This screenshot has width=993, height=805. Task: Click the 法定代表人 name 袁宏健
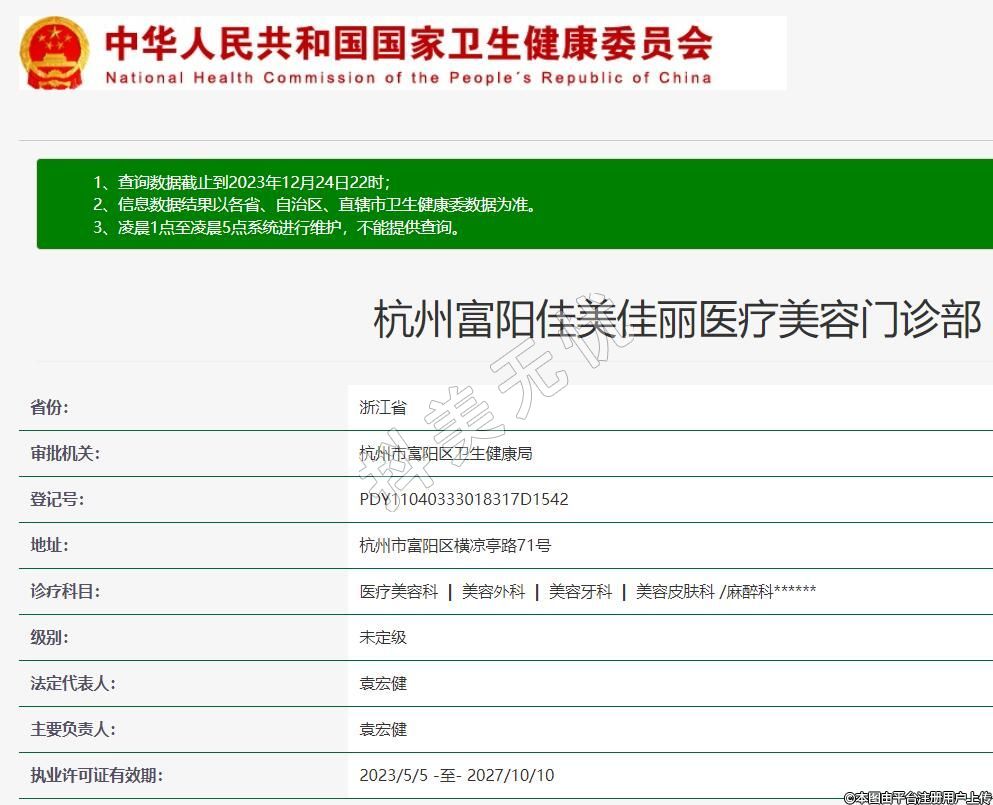(383, 684)
